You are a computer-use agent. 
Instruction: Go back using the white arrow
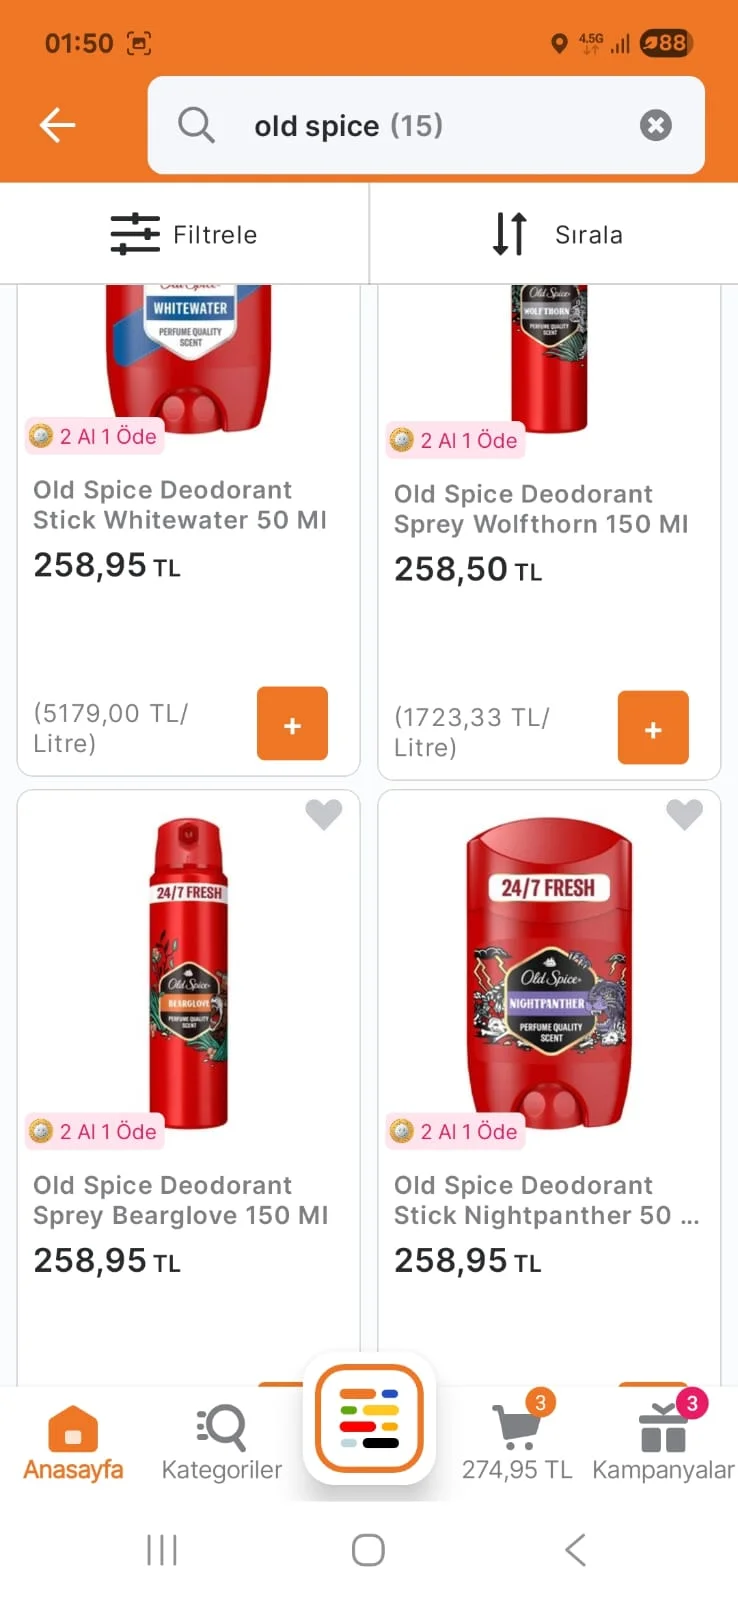57,125
